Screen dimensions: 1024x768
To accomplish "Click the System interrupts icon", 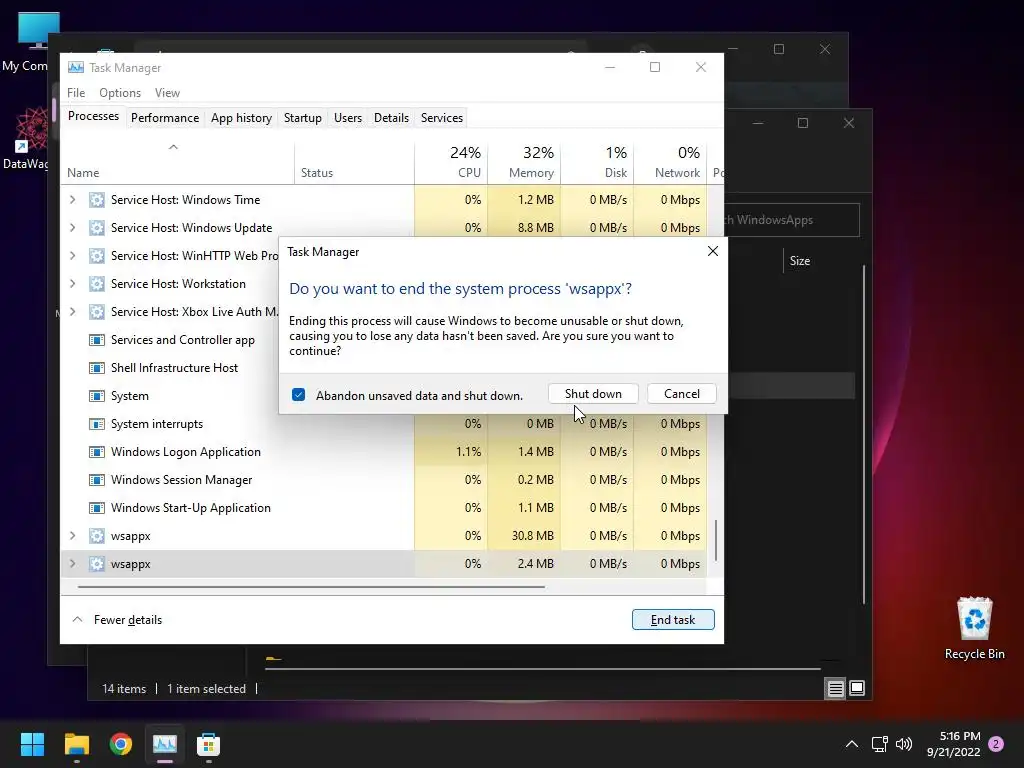I will click(97, 424).
